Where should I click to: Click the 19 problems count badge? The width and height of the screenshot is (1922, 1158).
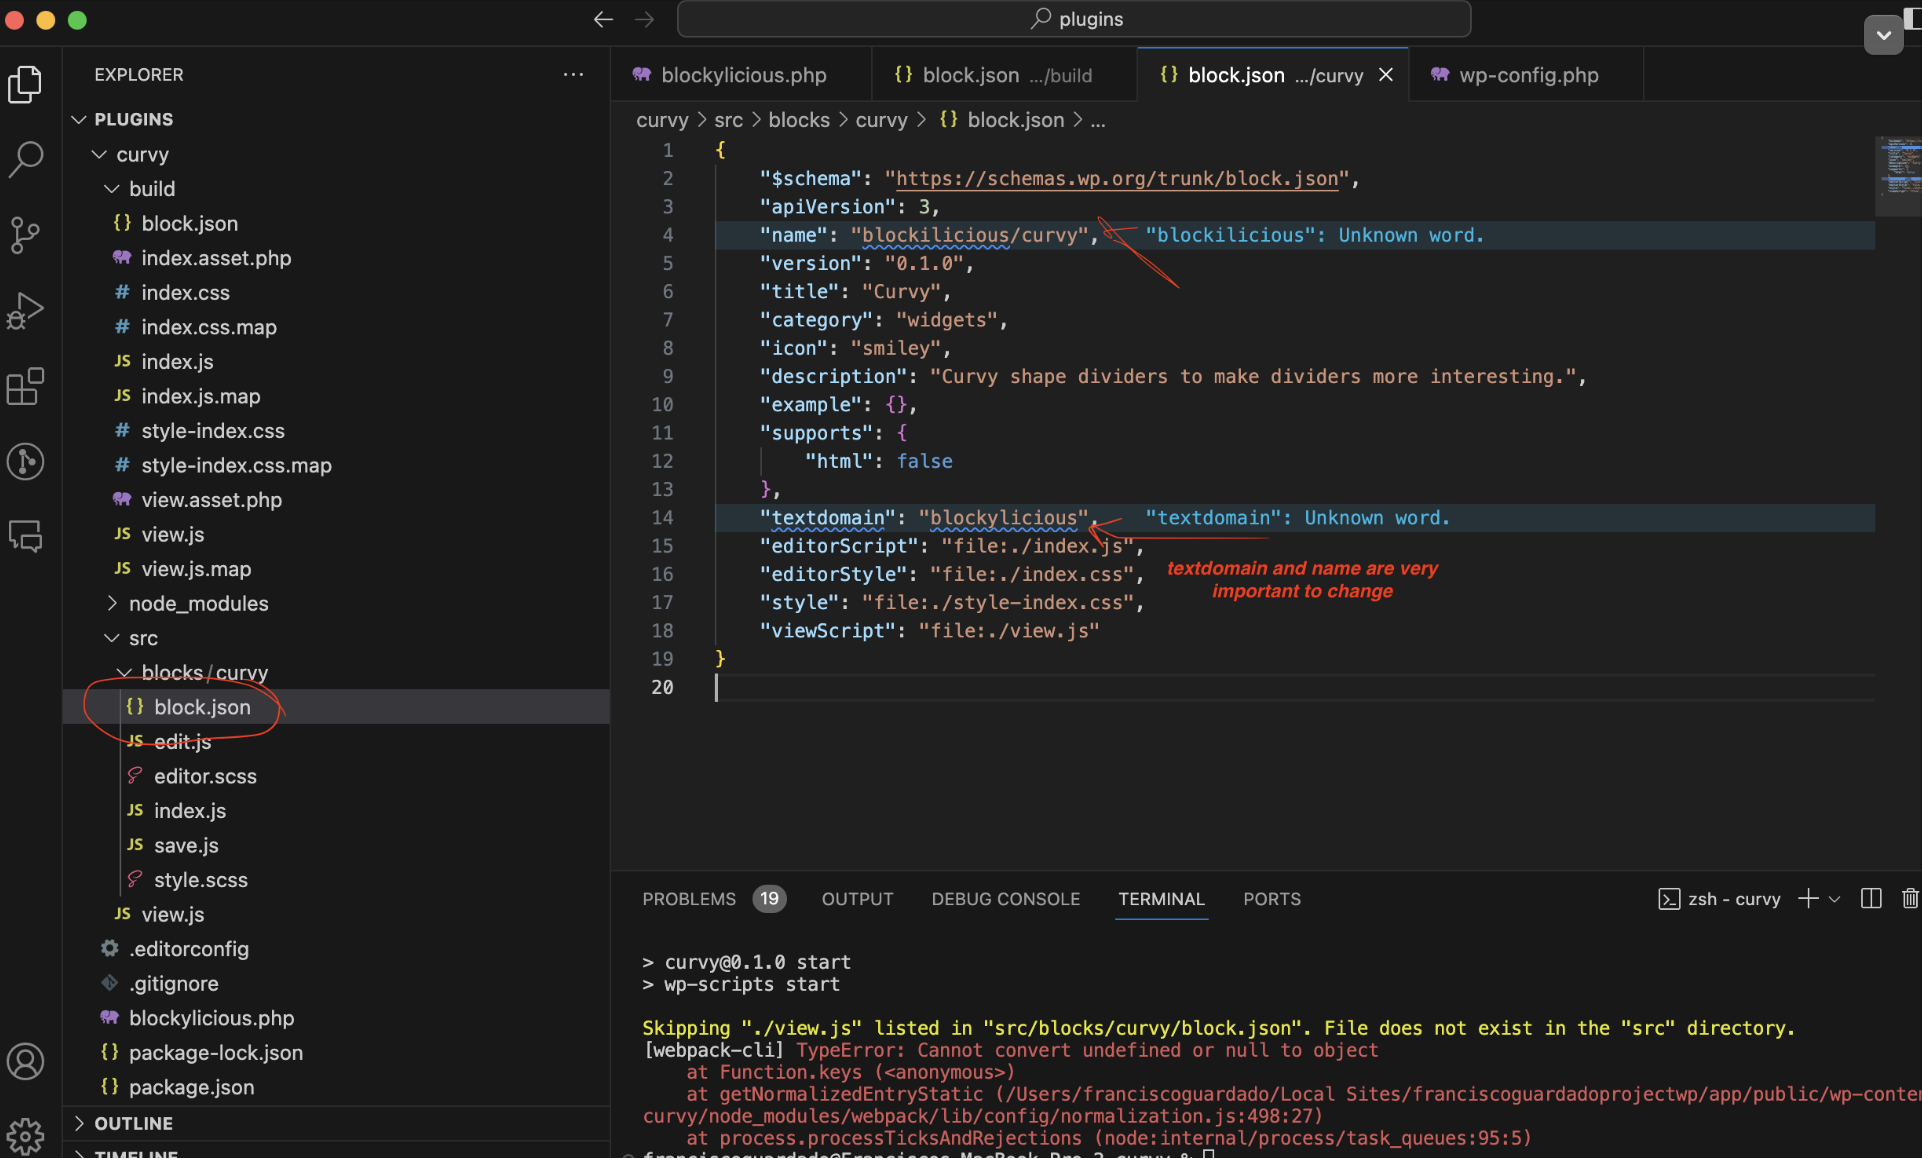tap(769, 899)
